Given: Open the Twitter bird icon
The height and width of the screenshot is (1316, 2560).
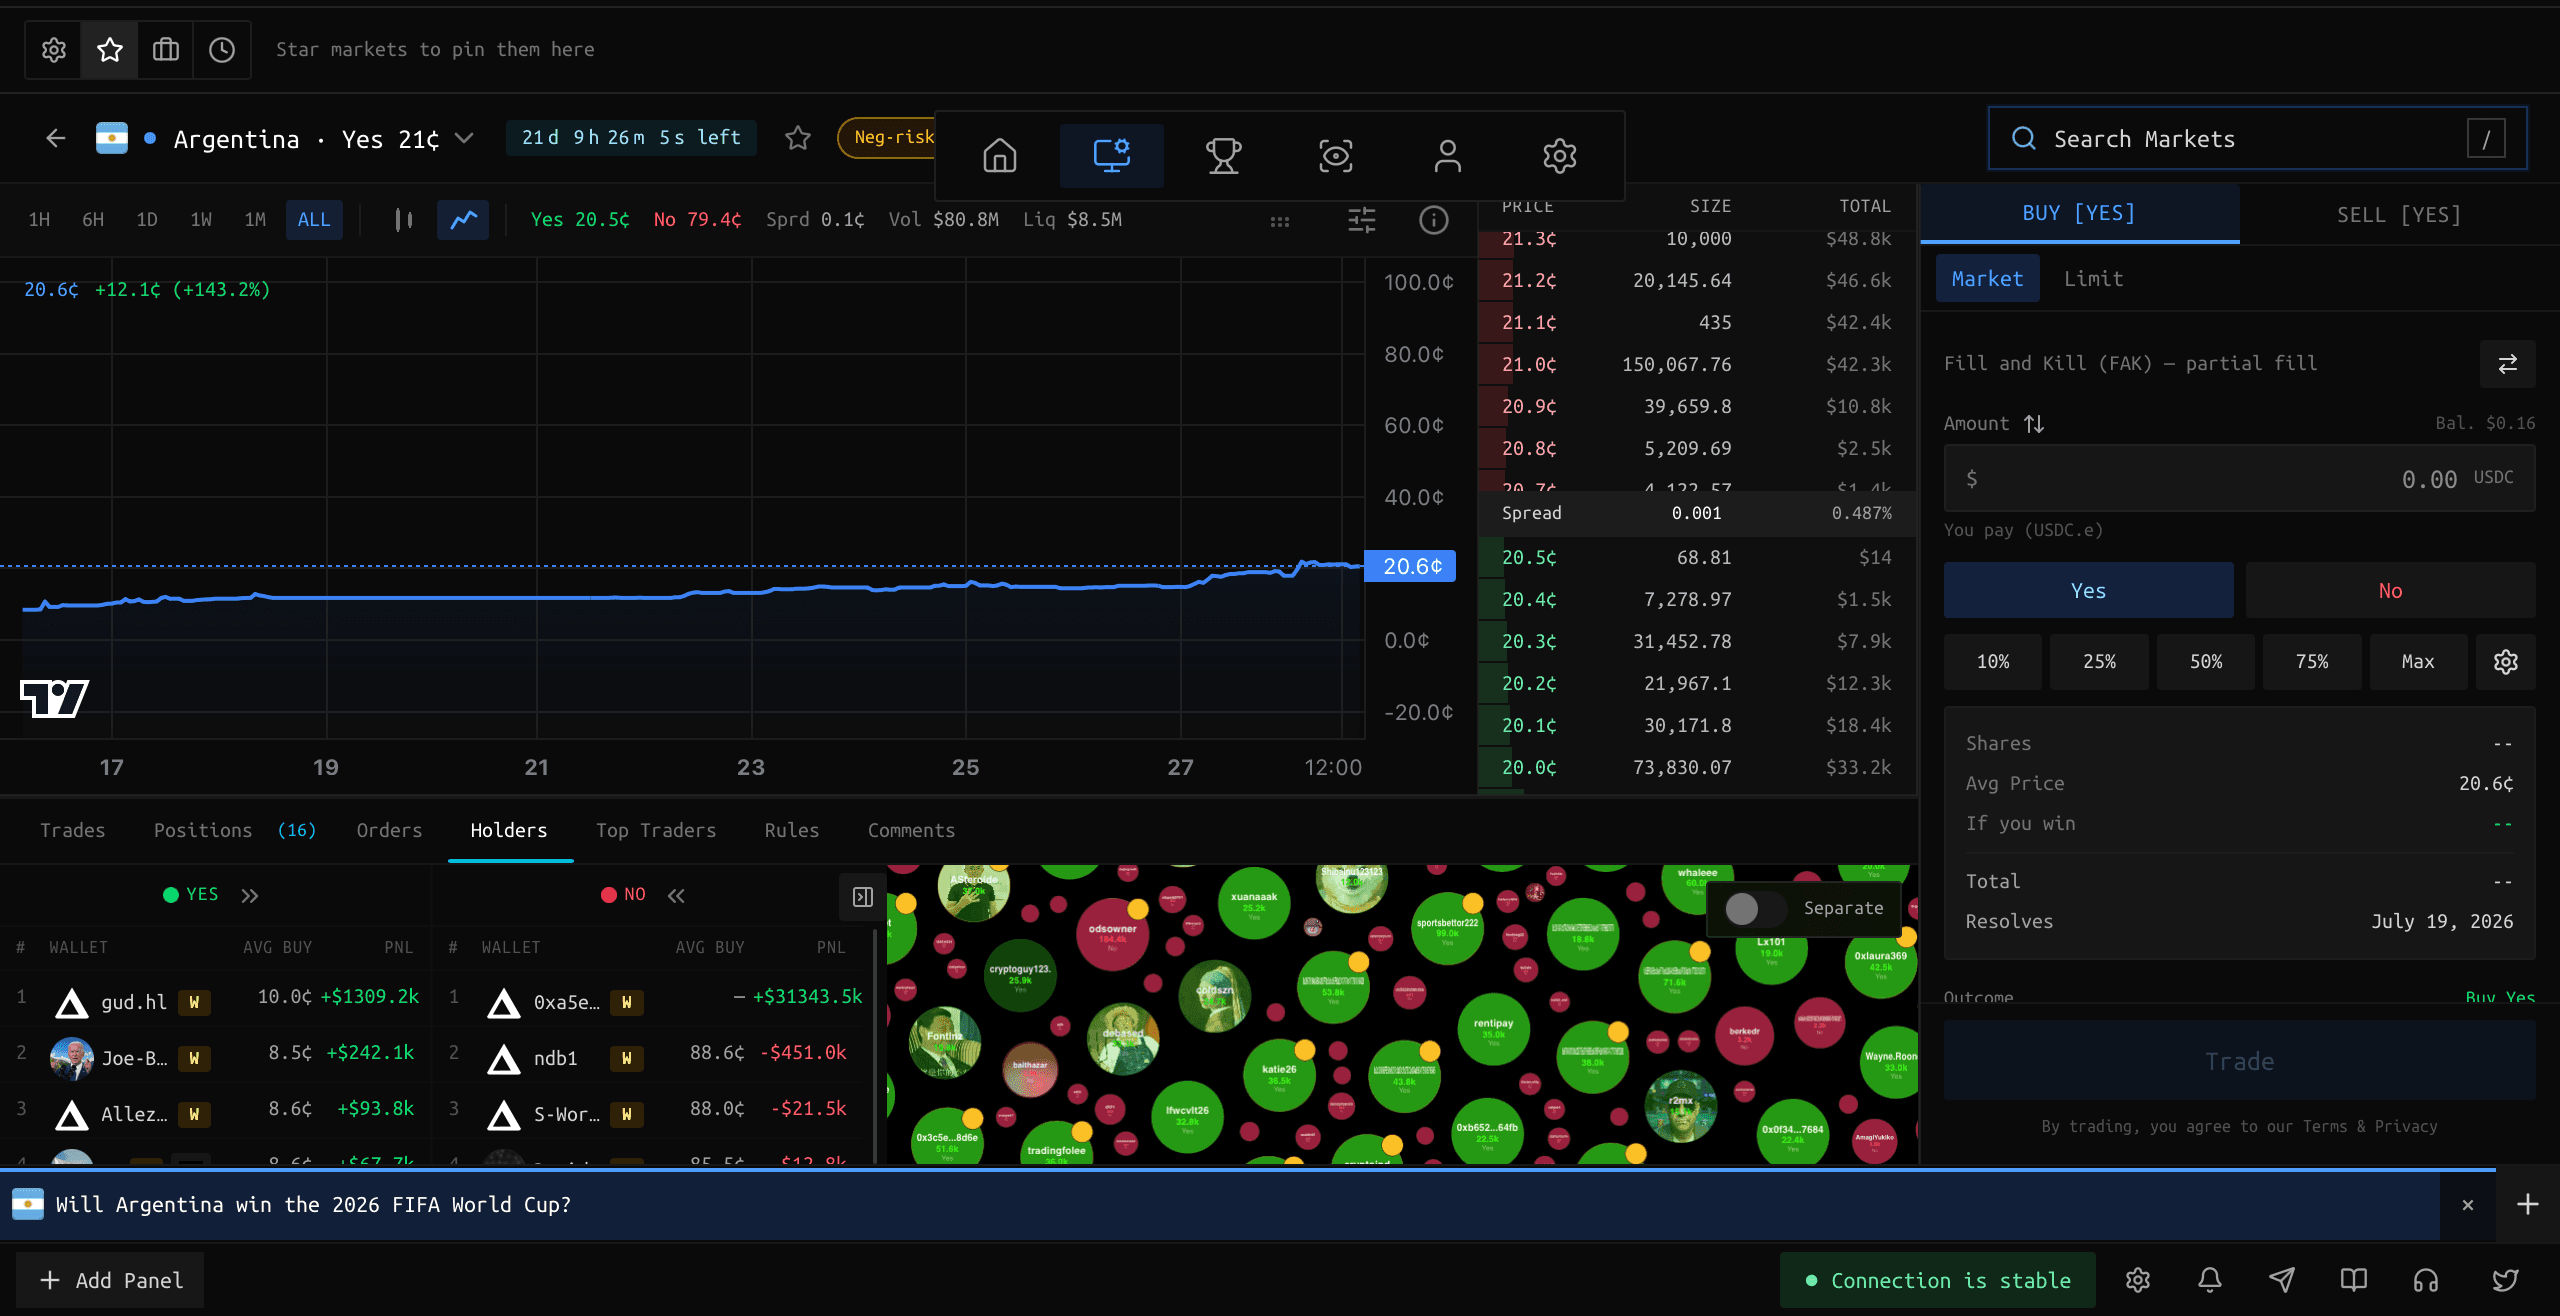Looking at the screenshot, I should (x=2505, y=1280).
